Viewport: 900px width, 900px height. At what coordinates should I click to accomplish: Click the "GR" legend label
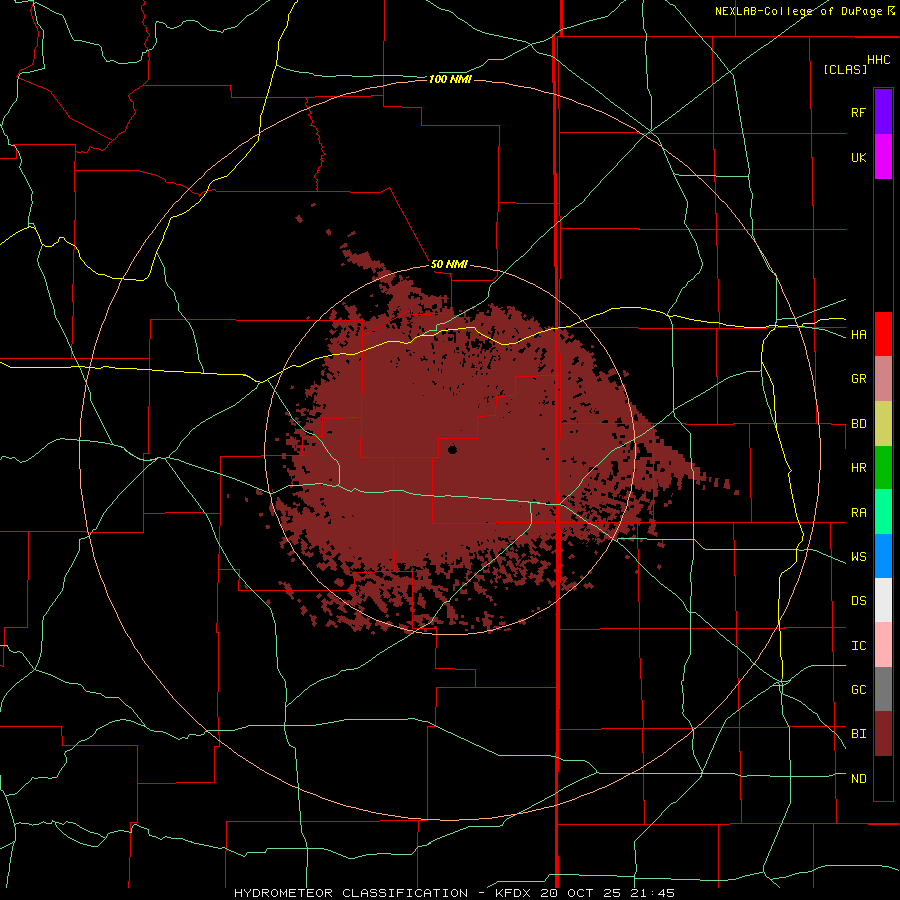click(x=858, y=379)
